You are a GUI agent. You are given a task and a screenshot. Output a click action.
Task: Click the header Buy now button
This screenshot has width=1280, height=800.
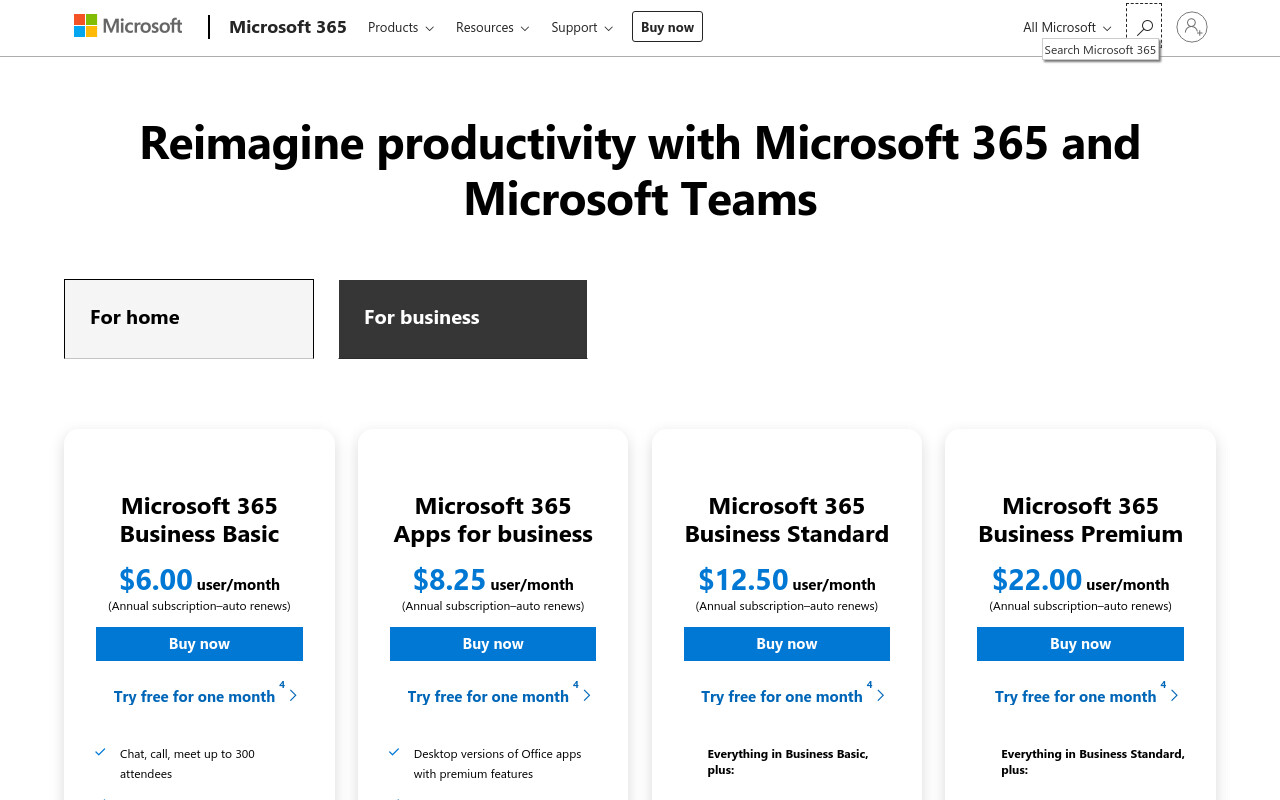[667, 27]
